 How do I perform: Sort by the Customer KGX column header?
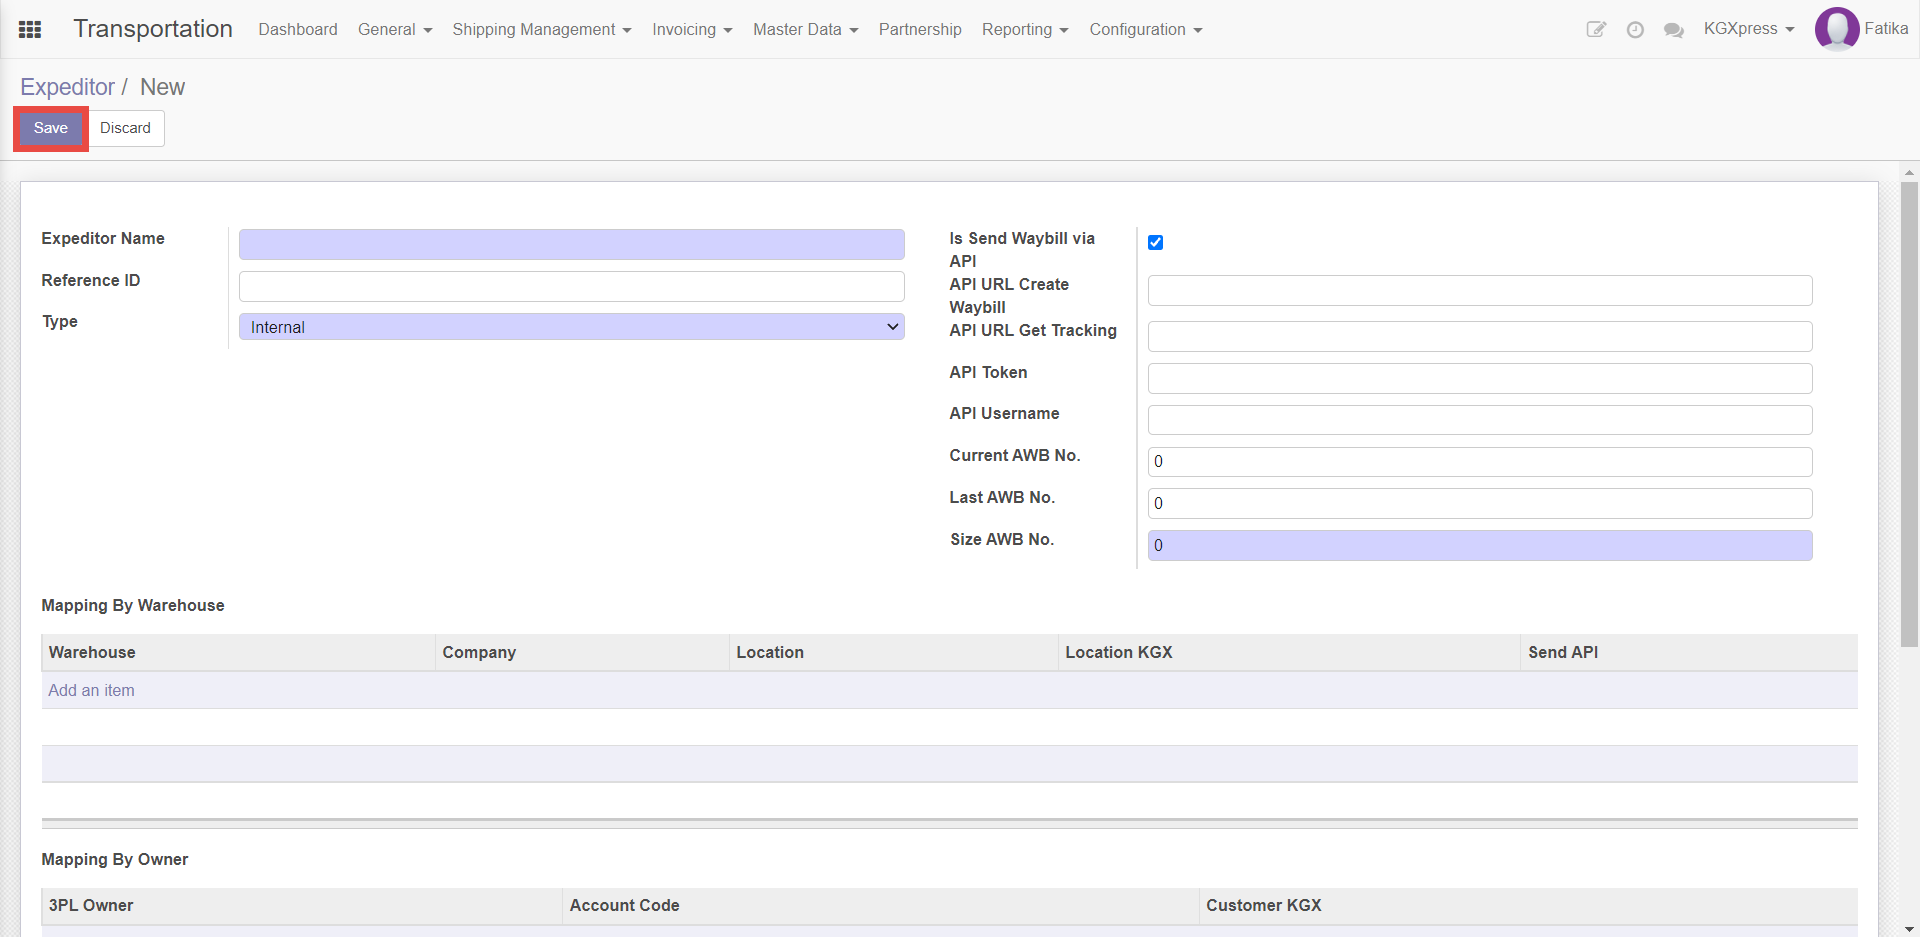1528,905
